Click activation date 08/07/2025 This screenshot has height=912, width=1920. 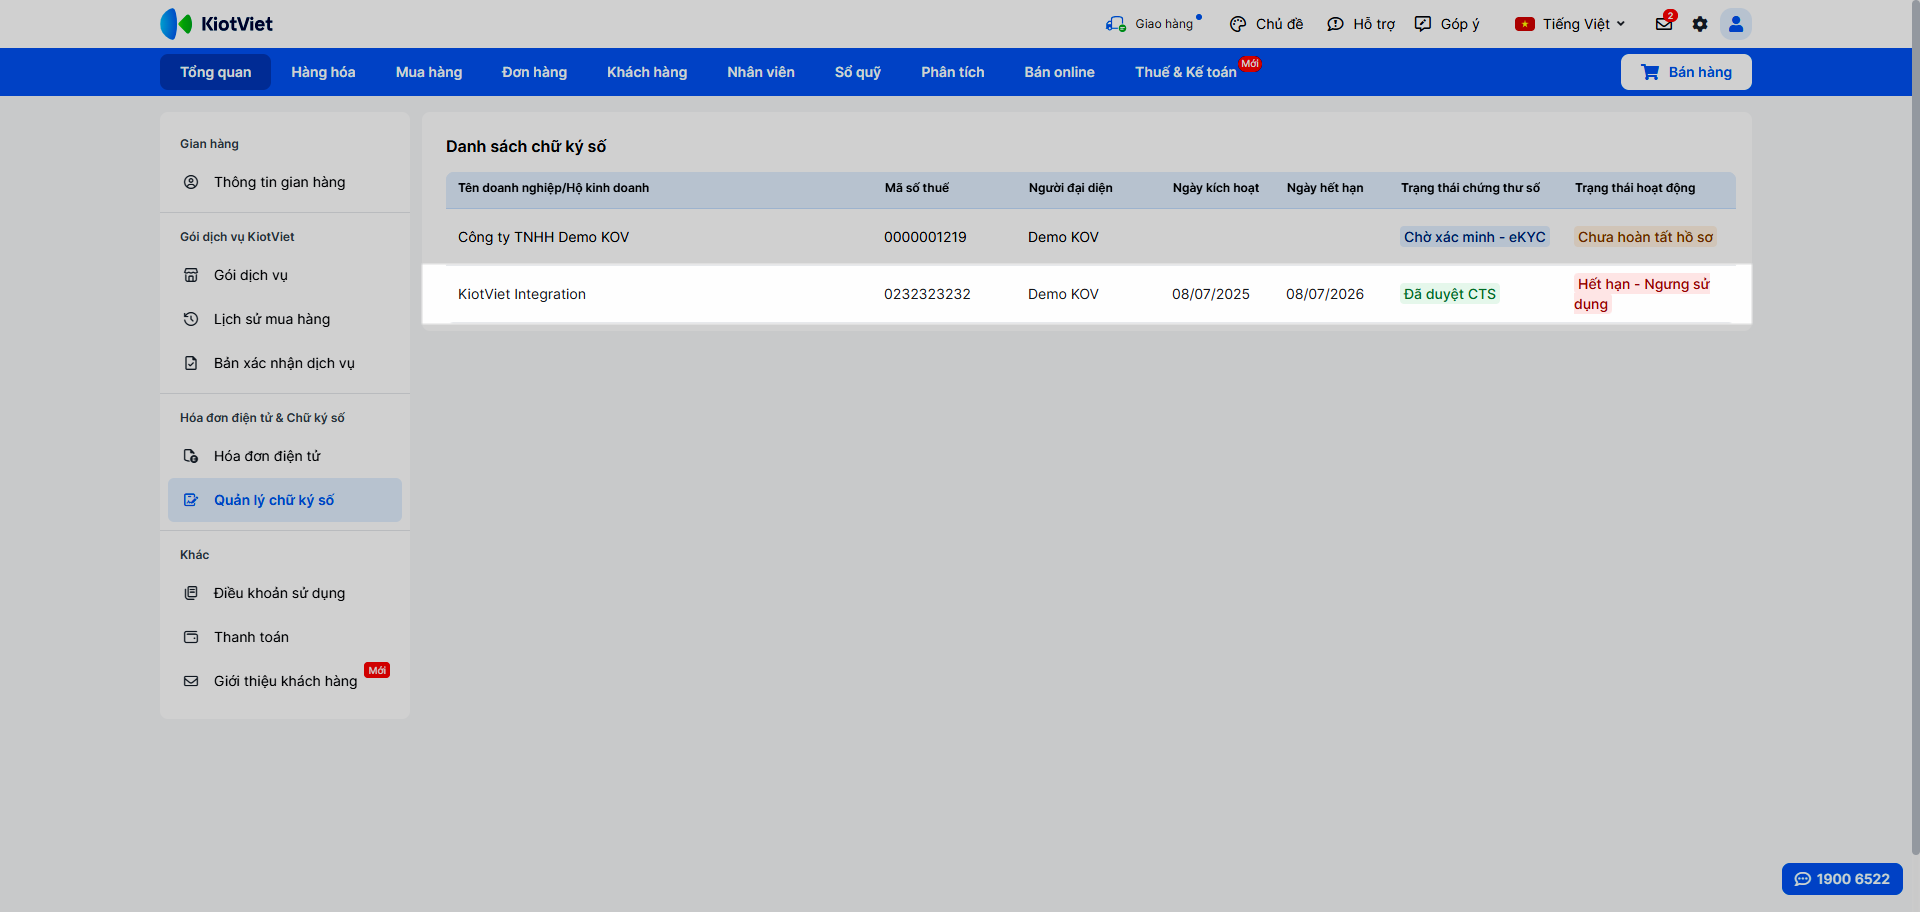(1211, 294)
